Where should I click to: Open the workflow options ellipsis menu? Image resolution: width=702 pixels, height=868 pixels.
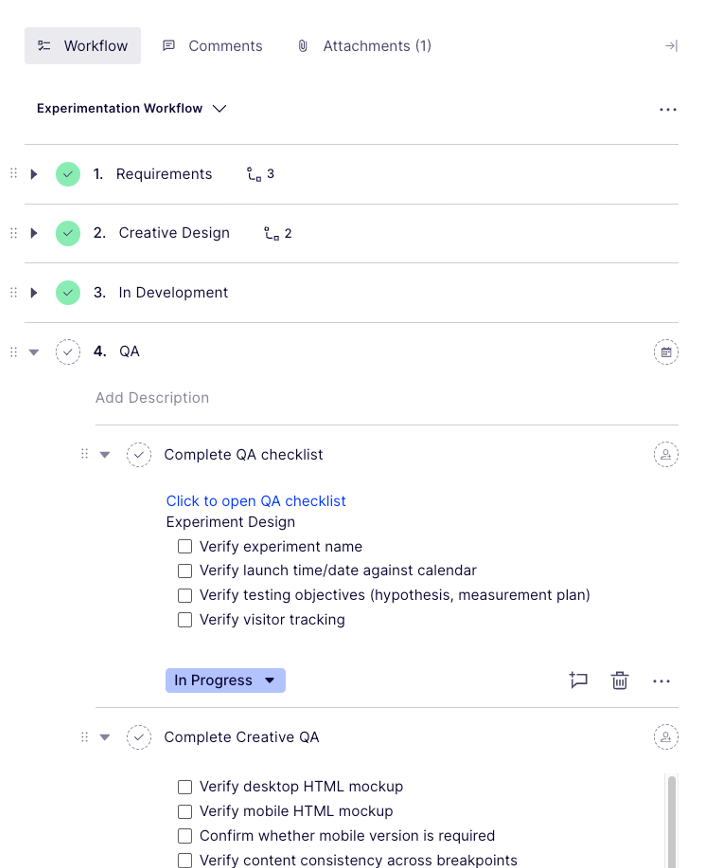tap(668, 110)
